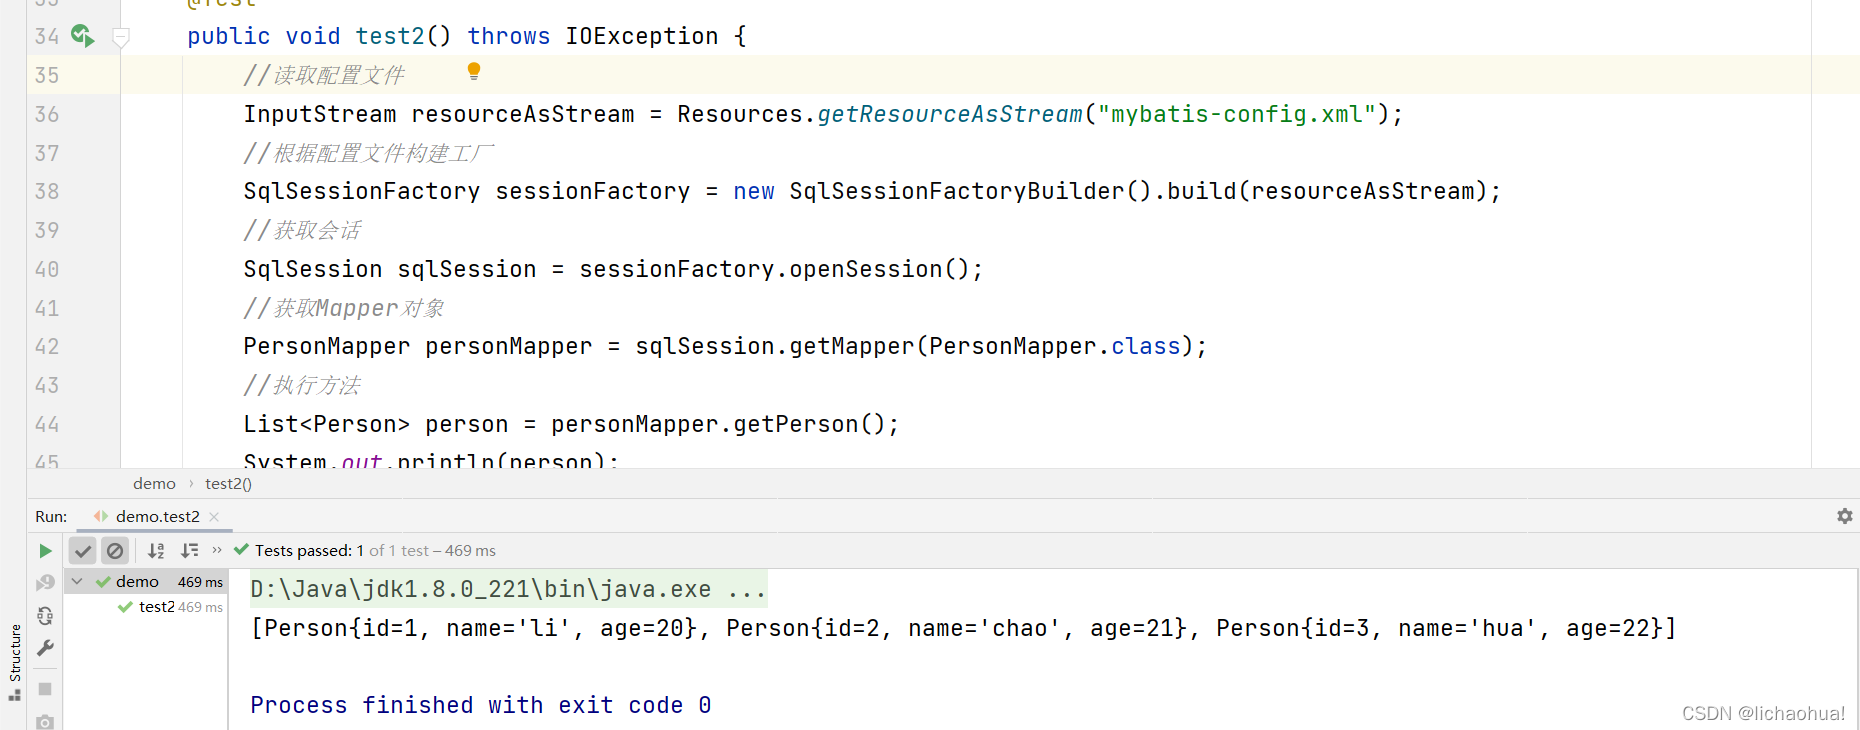
Task: Click the camera dump threads icon
Action: (x=45, y=721)
